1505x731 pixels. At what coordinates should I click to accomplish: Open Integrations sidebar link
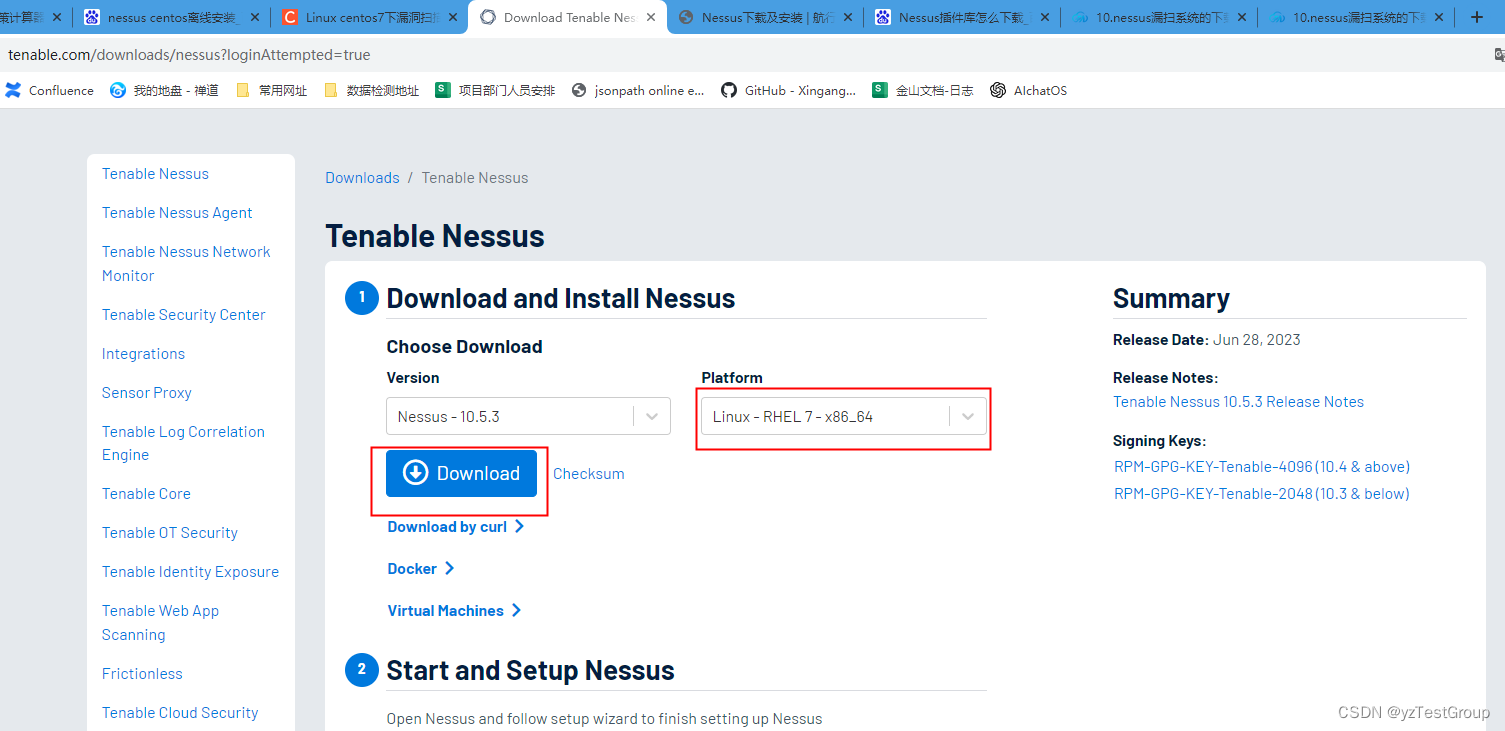coord(143,354)
